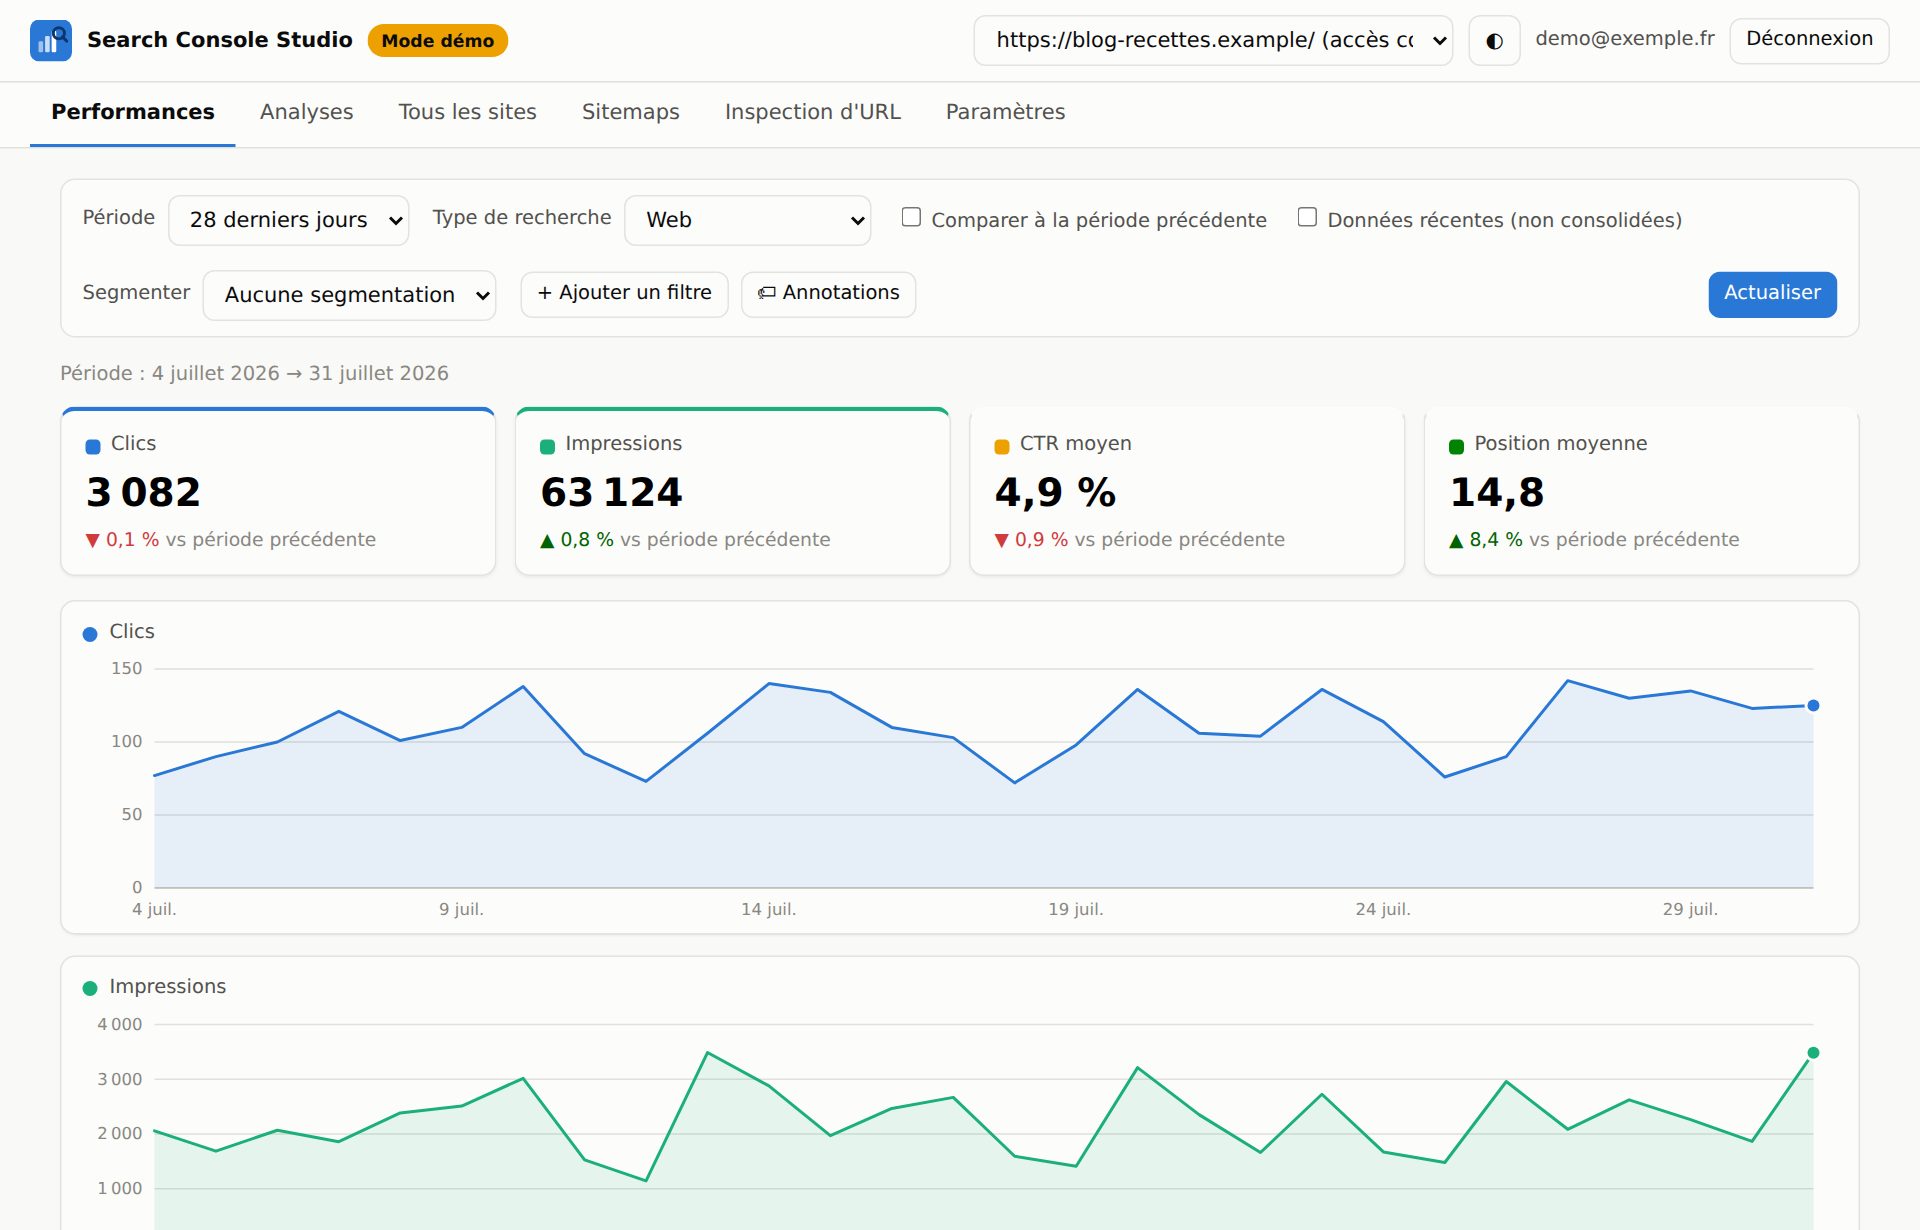Click the 14 juil. axis label on Clics chart
The width and height of the screenshot is (1920, 1230).
(768, 909)
